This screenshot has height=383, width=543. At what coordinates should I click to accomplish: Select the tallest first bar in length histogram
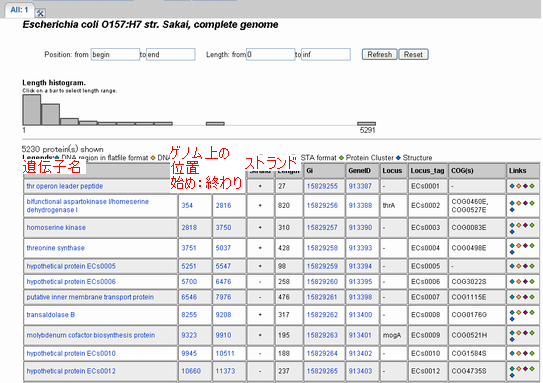(32, 110)
